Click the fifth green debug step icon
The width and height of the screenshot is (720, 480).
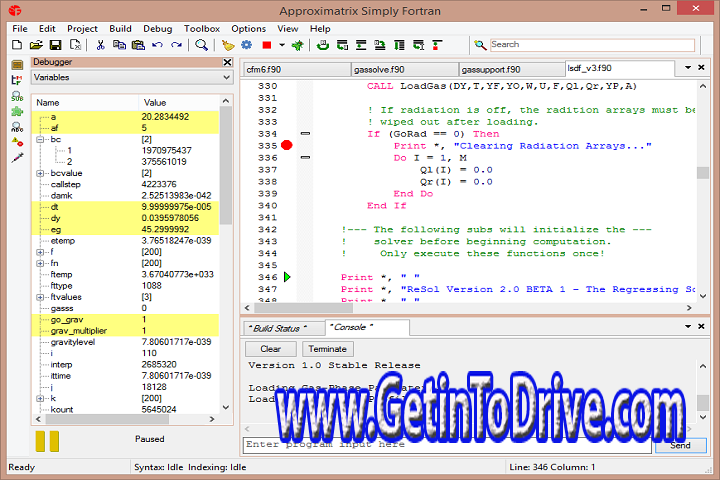point(399,45)
